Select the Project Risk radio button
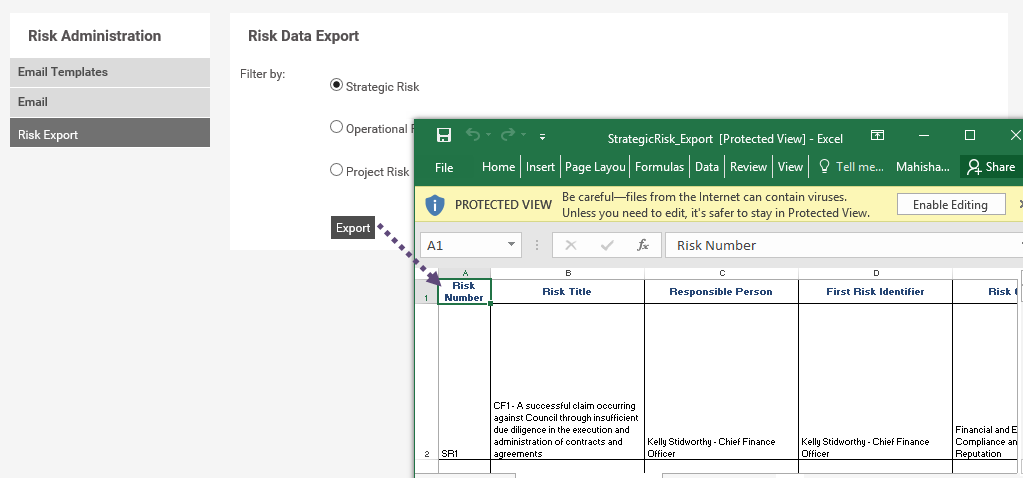This screenshot has width=1023, height=478. point(336,170)
